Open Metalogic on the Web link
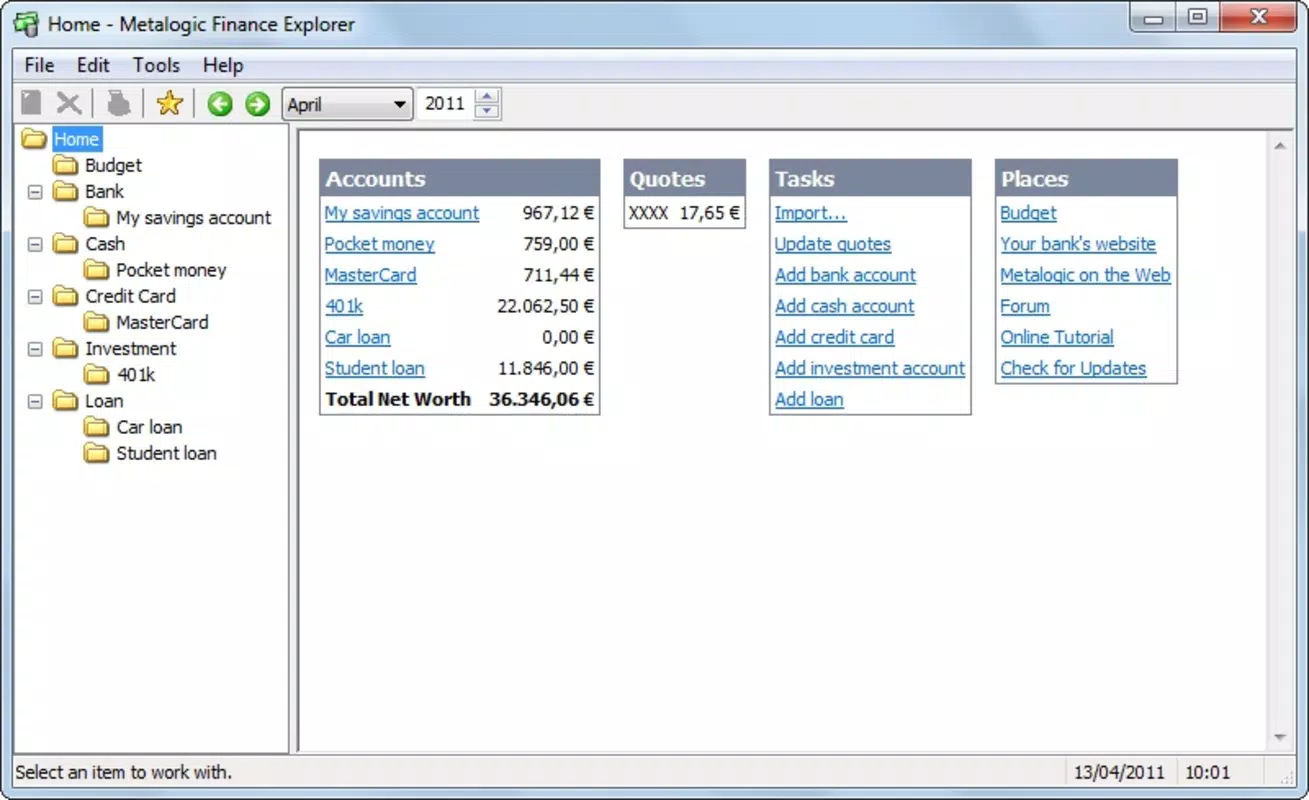 [1086, 275]
